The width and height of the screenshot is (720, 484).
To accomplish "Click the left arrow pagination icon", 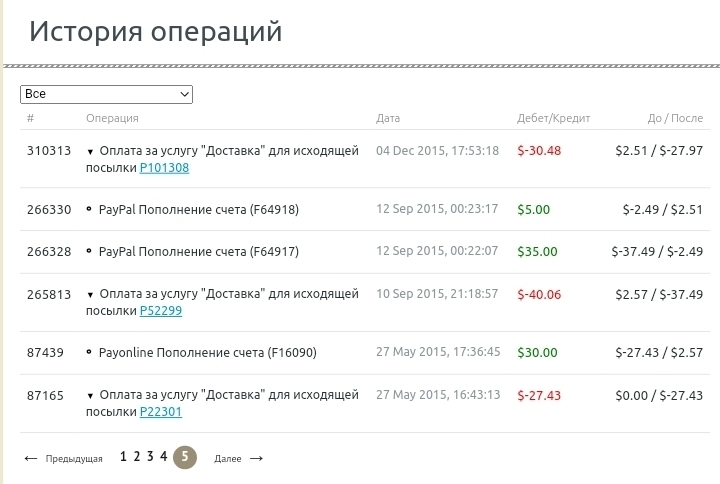I will pos(30,459).
